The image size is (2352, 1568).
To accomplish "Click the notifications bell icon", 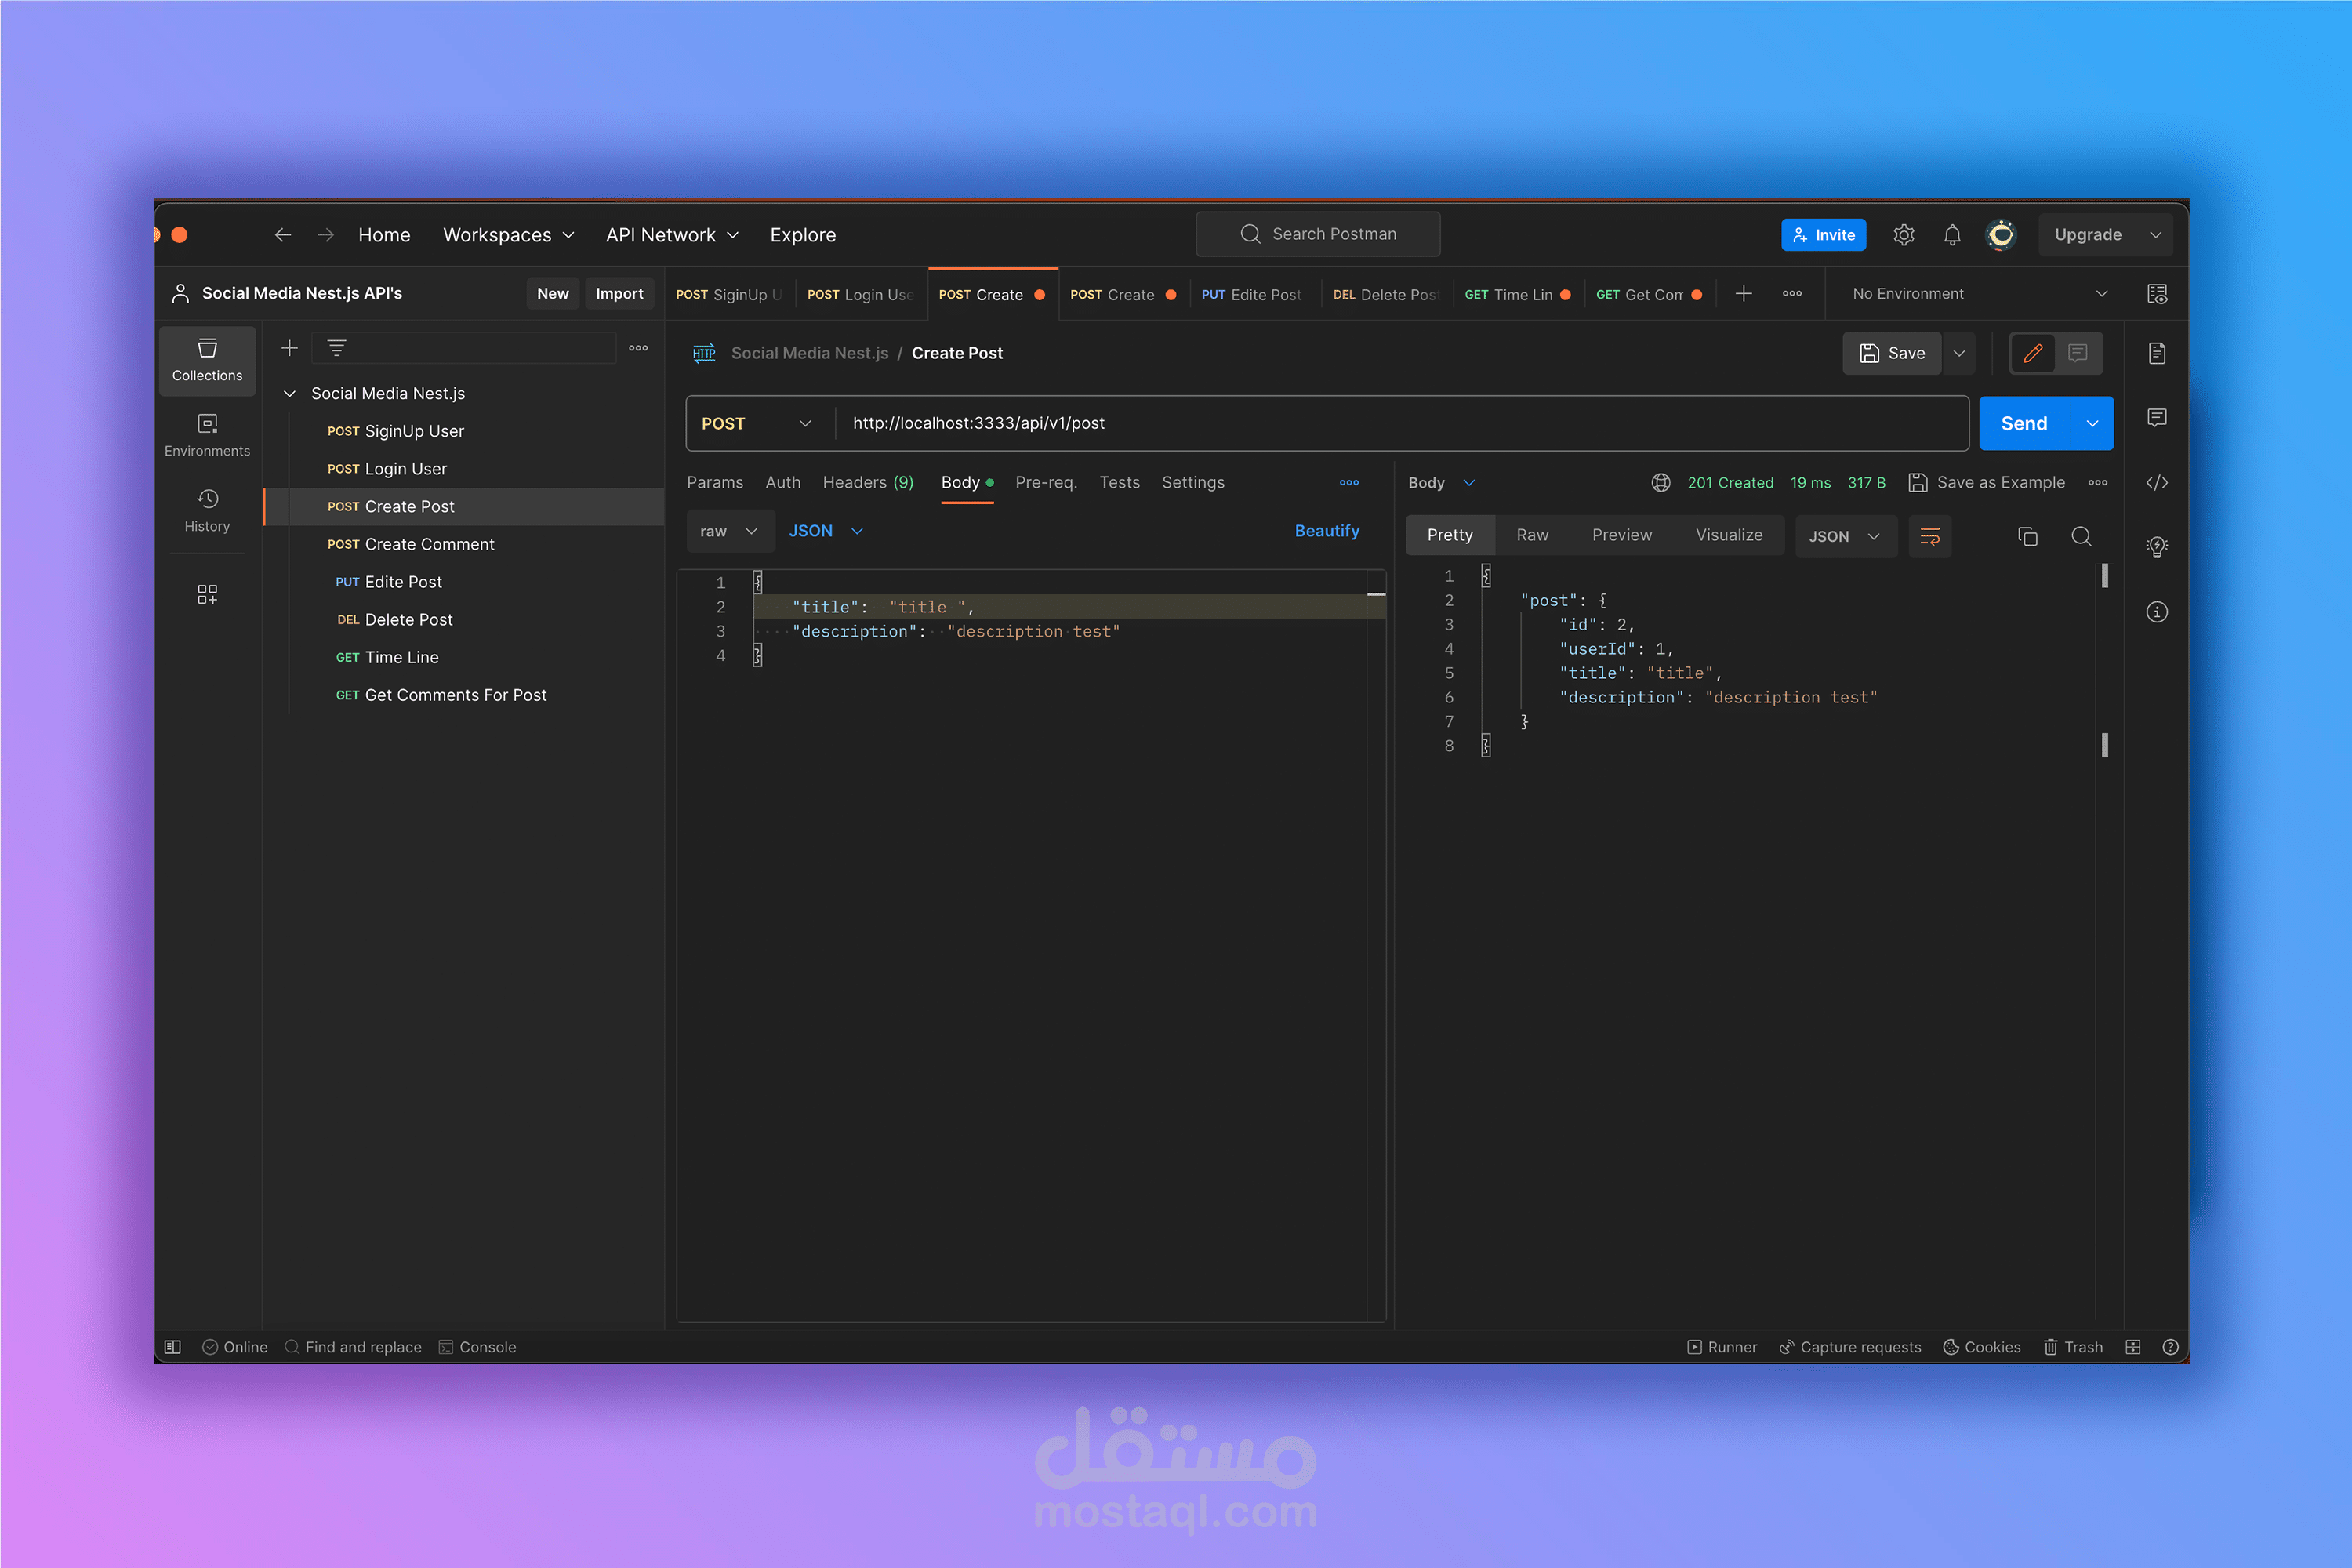I will tap(1951, 235).
